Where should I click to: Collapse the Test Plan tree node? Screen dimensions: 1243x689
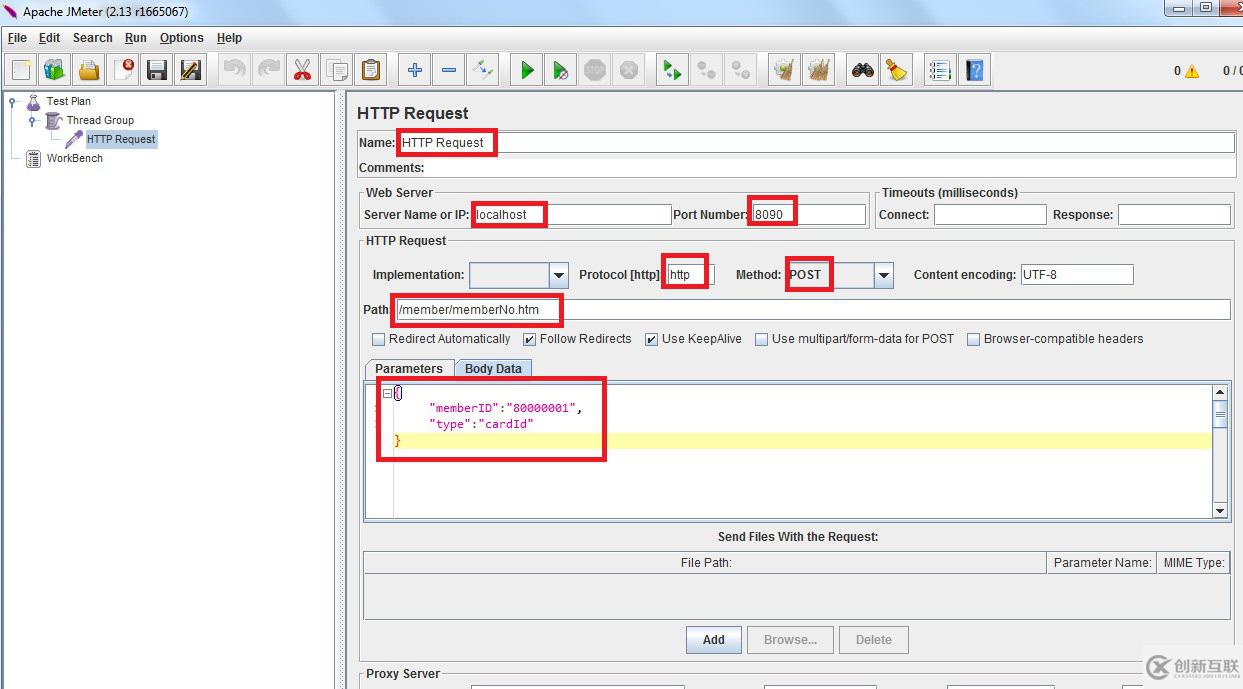point(14,101)
